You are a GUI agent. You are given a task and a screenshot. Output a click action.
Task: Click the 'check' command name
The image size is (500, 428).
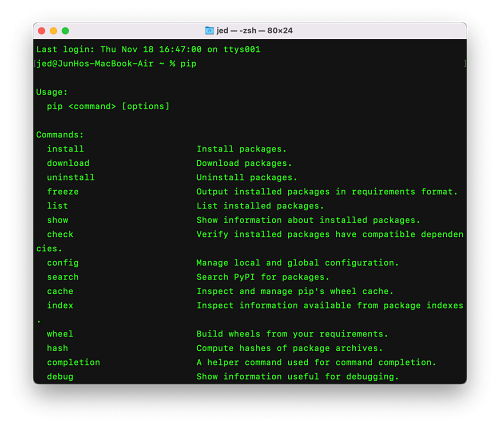click(60, 234)
